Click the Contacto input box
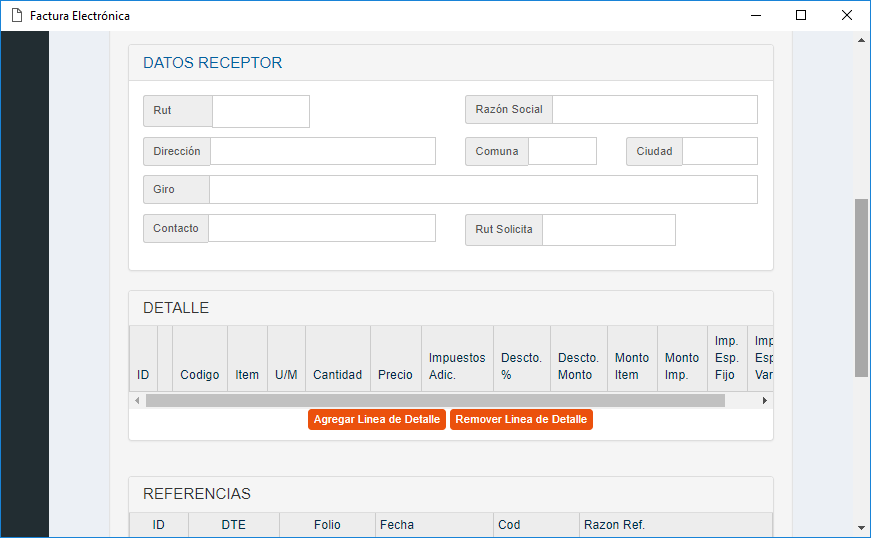Screen dimensions: 871x538 point(321,228)
